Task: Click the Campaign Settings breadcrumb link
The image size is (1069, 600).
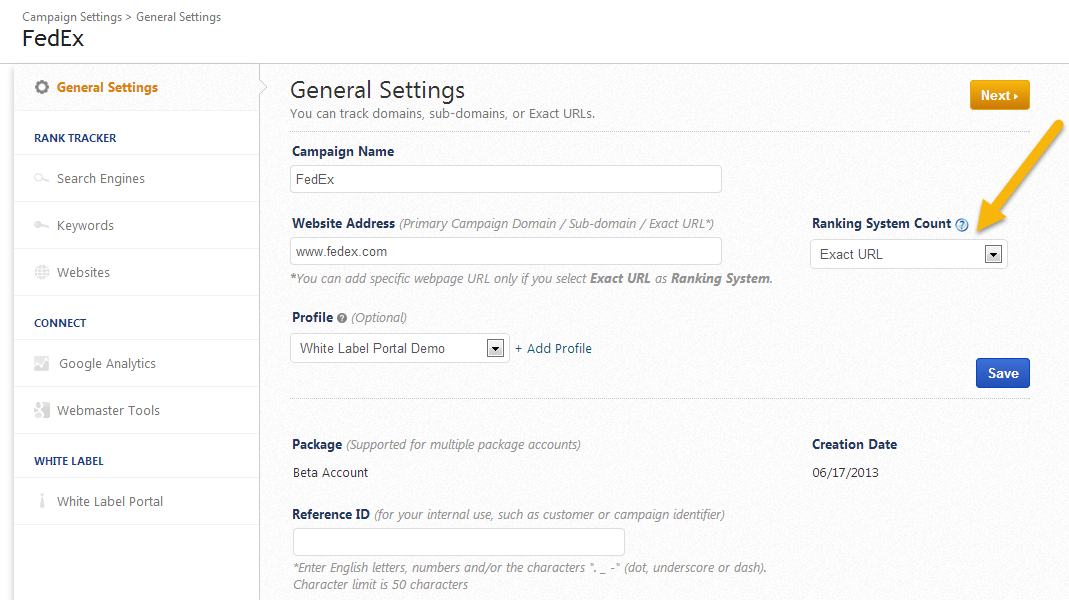Action: coord(71,17)
